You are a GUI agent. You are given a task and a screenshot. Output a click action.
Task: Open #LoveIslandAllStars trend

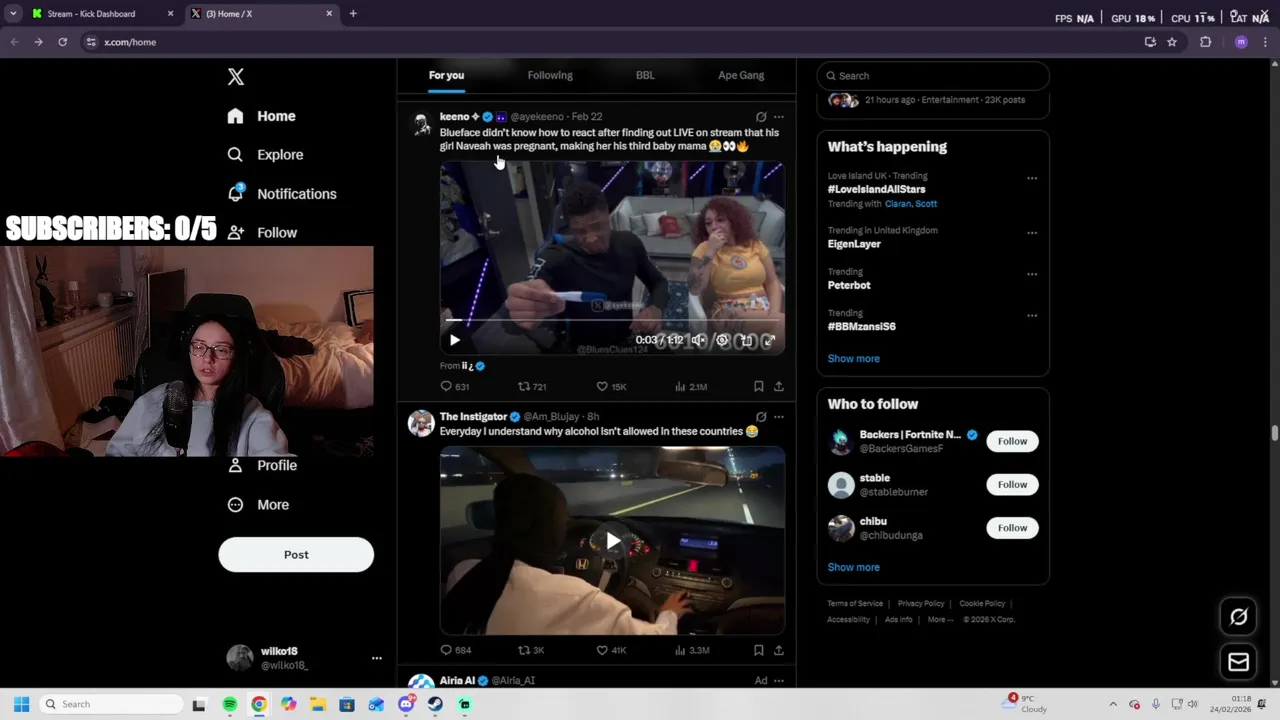876,189
